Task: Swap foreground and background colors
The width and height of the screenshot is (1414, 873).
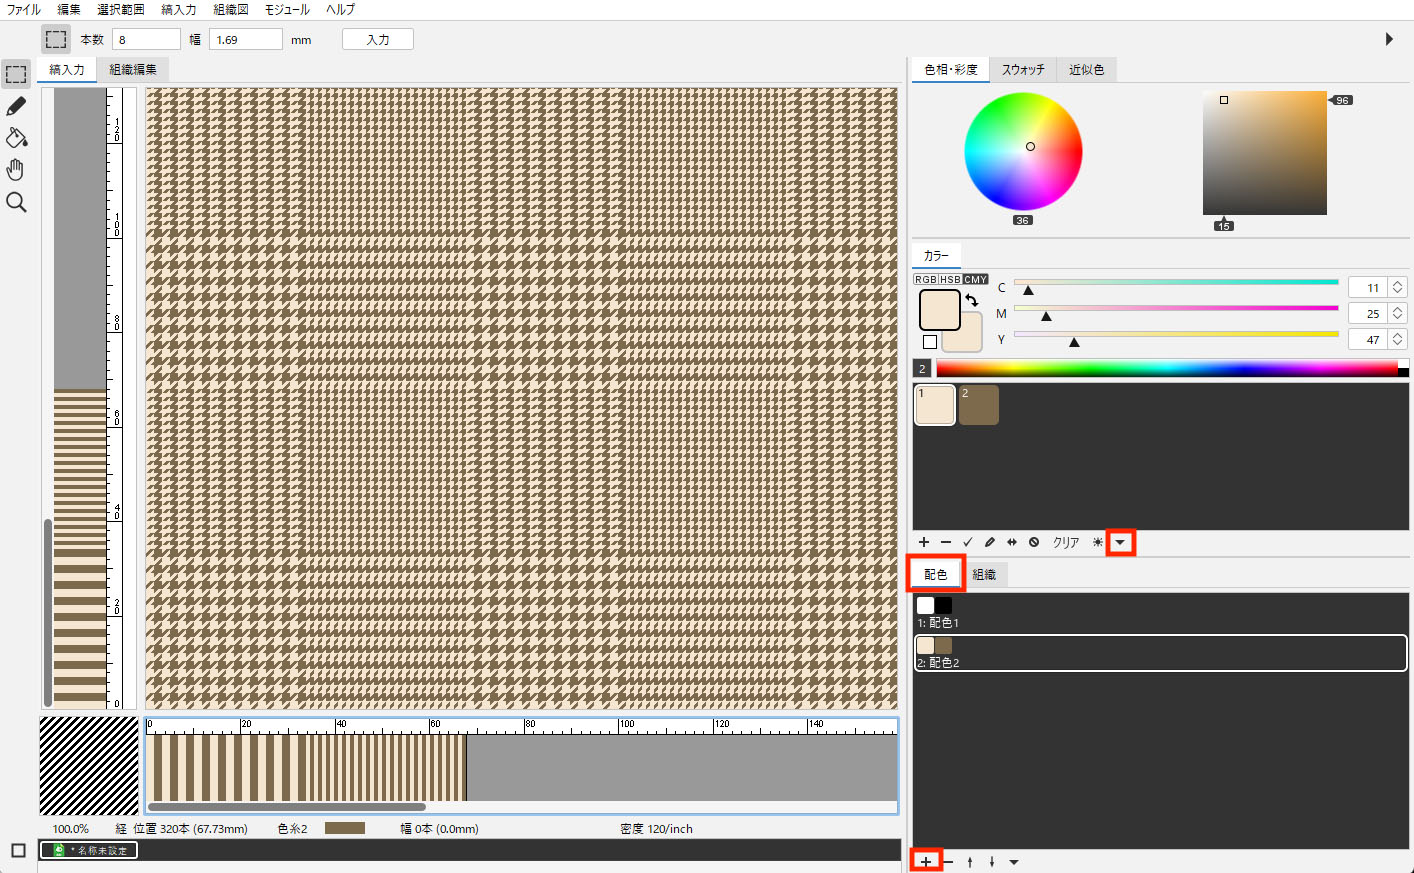Action: pos(972,300)
